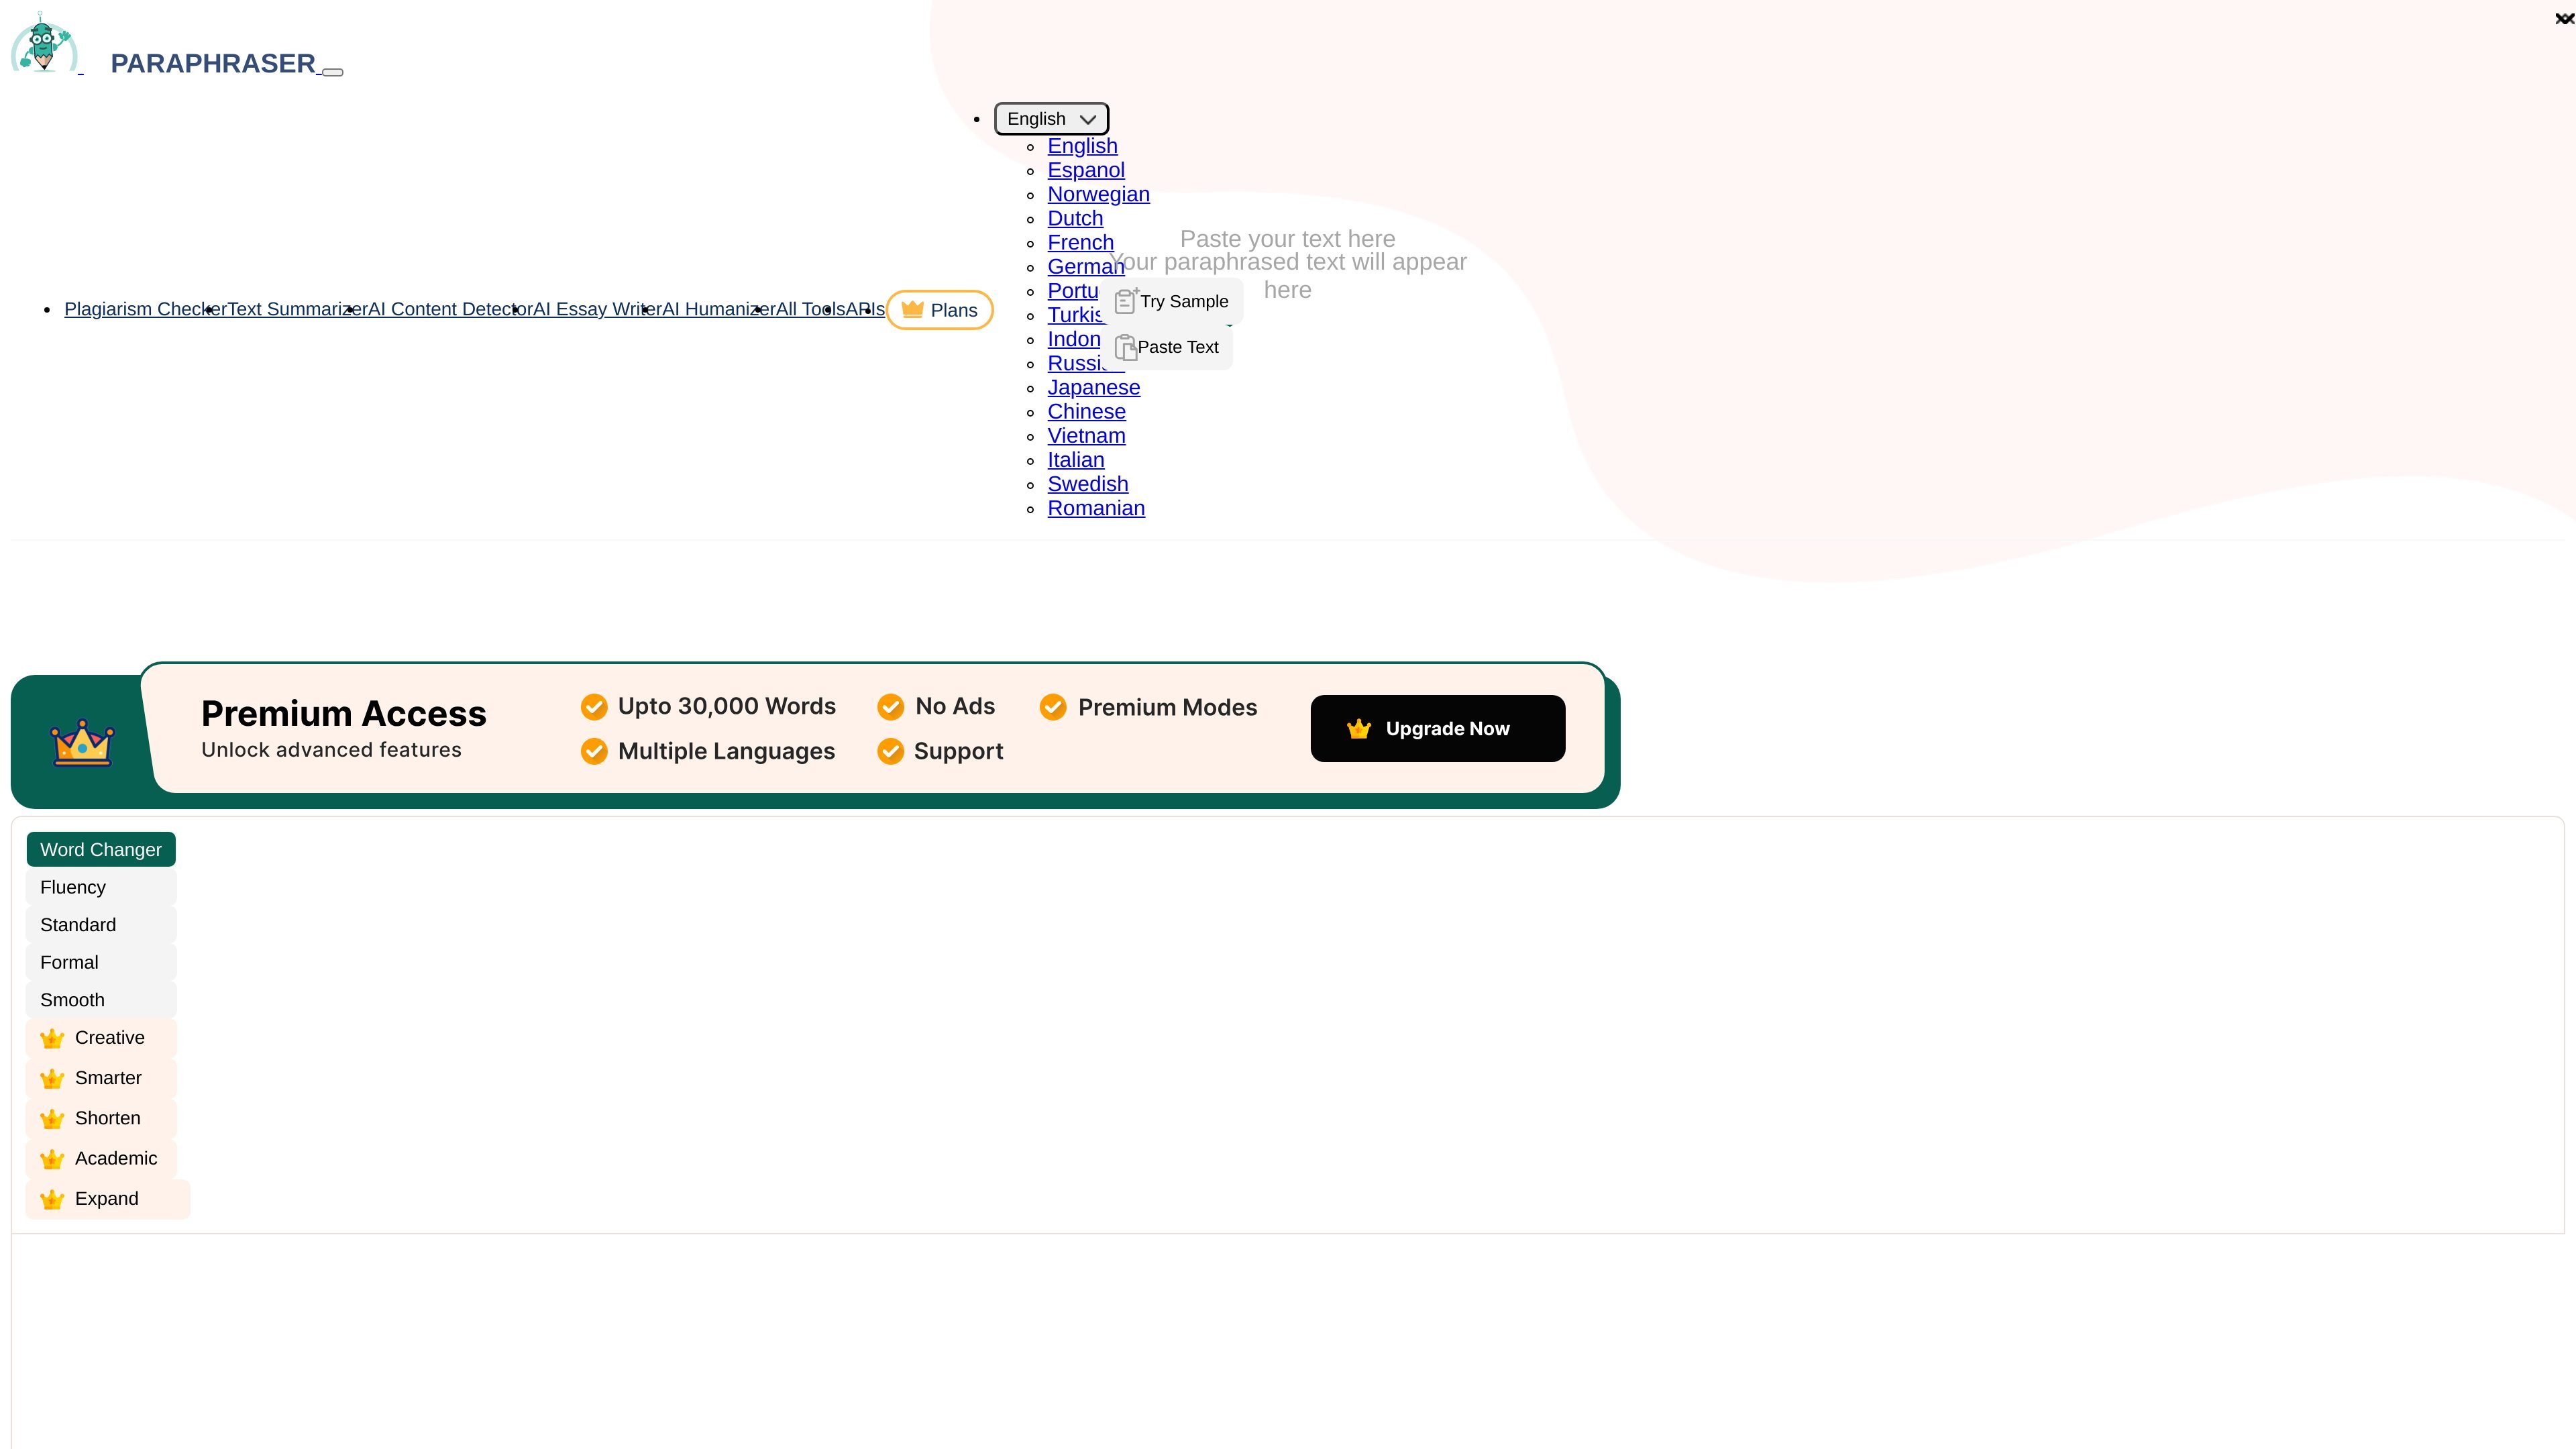The width and height of the screenshot is (2576, 1449).
Task: Select the Word Changer mode
Action: pos(101,849)
